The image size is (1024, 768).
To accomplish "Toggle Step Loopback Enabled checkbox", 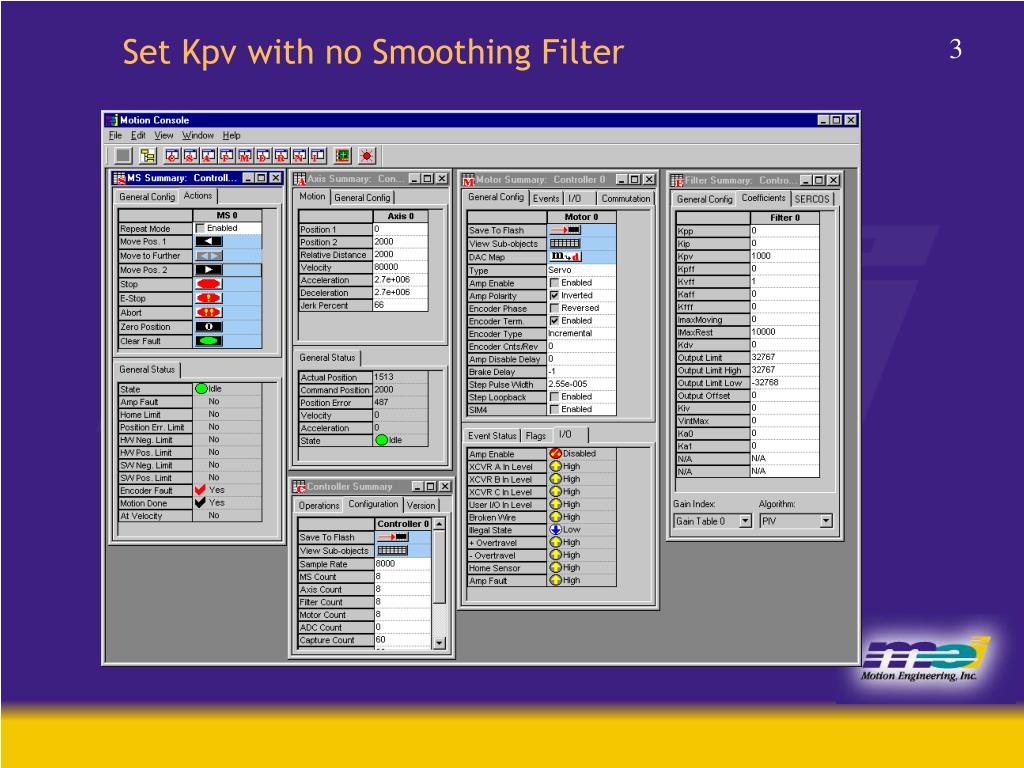I will 554,396.
